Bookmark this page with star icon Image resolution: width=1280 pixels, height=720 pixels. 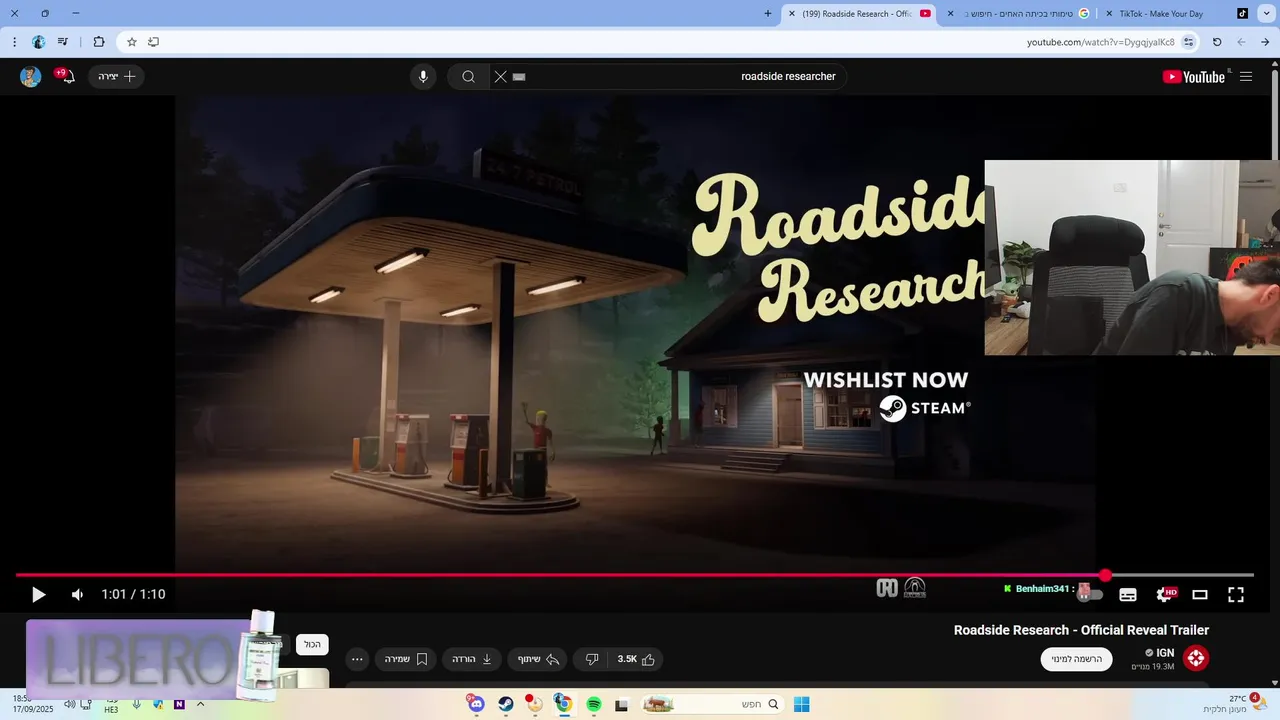pos(131,42)
